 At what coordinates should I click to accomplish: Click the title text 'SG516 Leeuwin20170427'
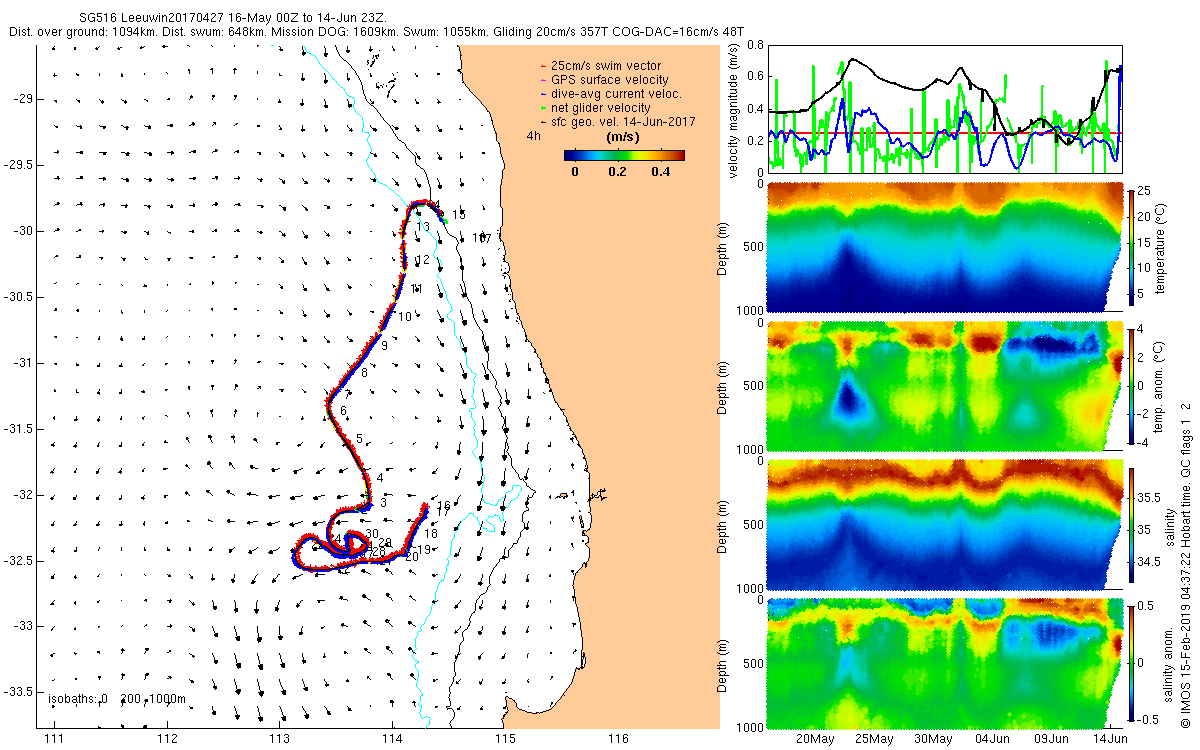coord(152,18)
